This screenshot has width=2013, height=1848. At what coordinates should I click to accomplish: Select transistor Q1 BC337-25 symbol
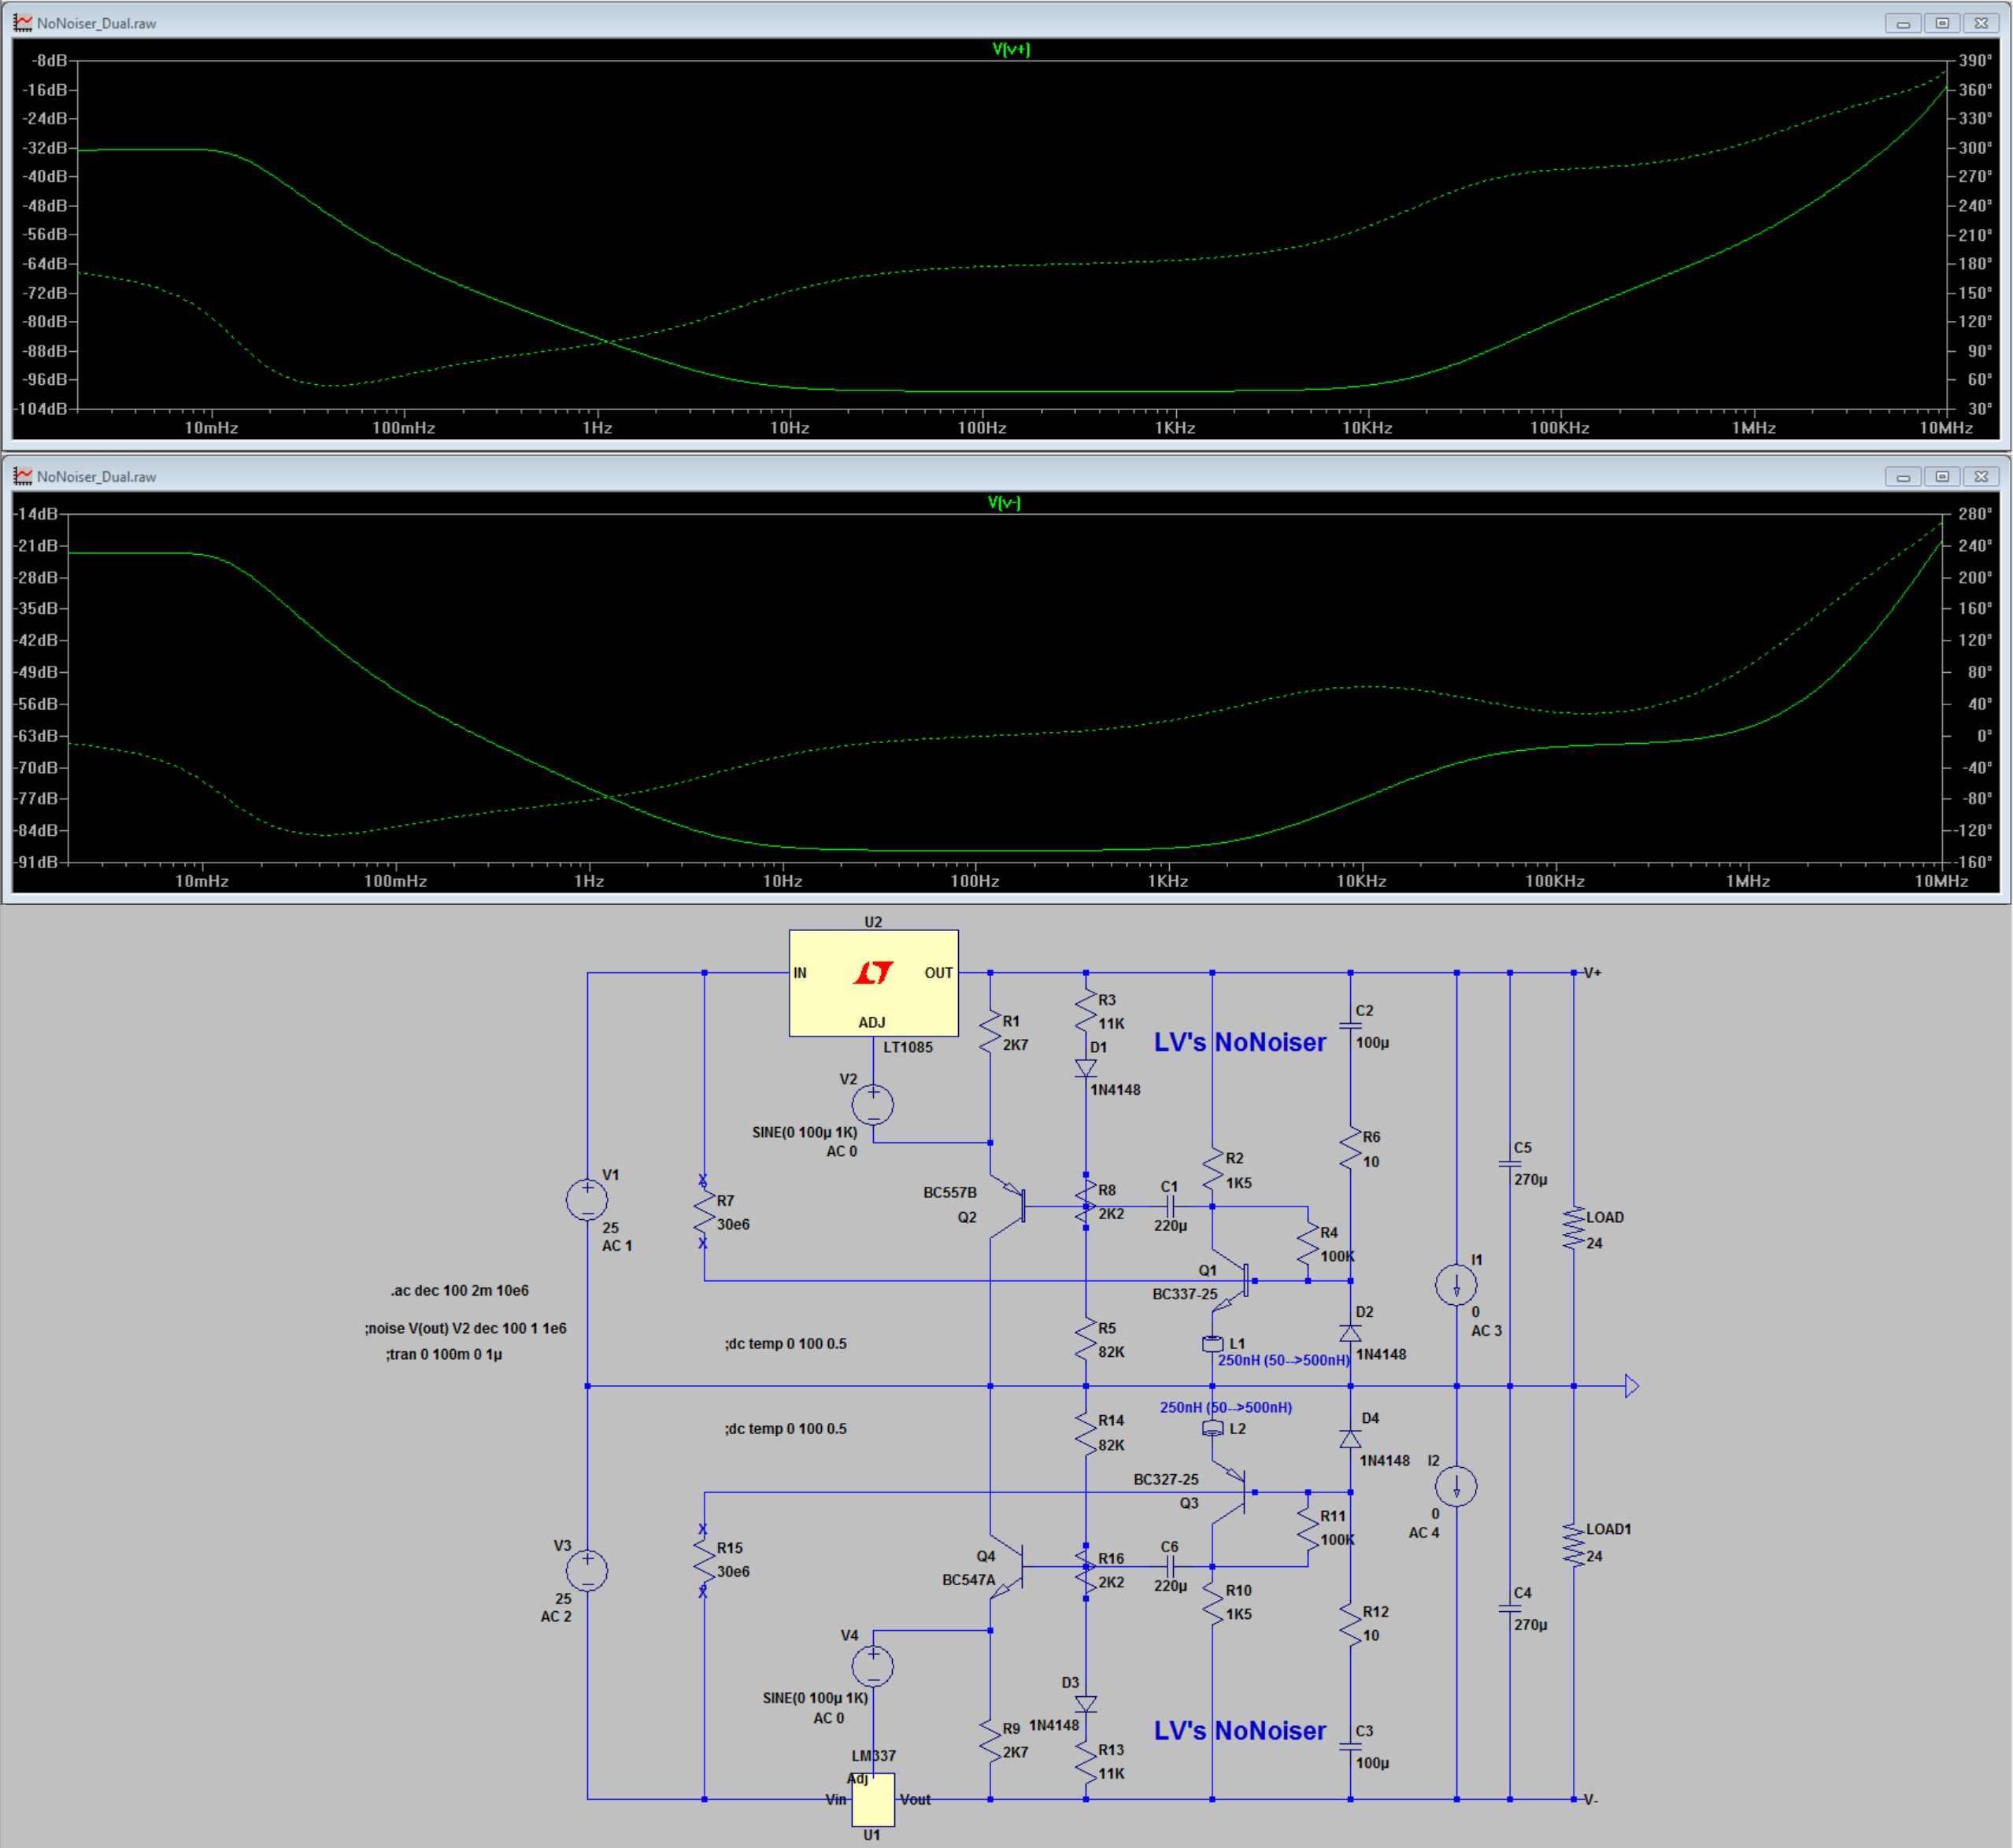(1232, 1280)
